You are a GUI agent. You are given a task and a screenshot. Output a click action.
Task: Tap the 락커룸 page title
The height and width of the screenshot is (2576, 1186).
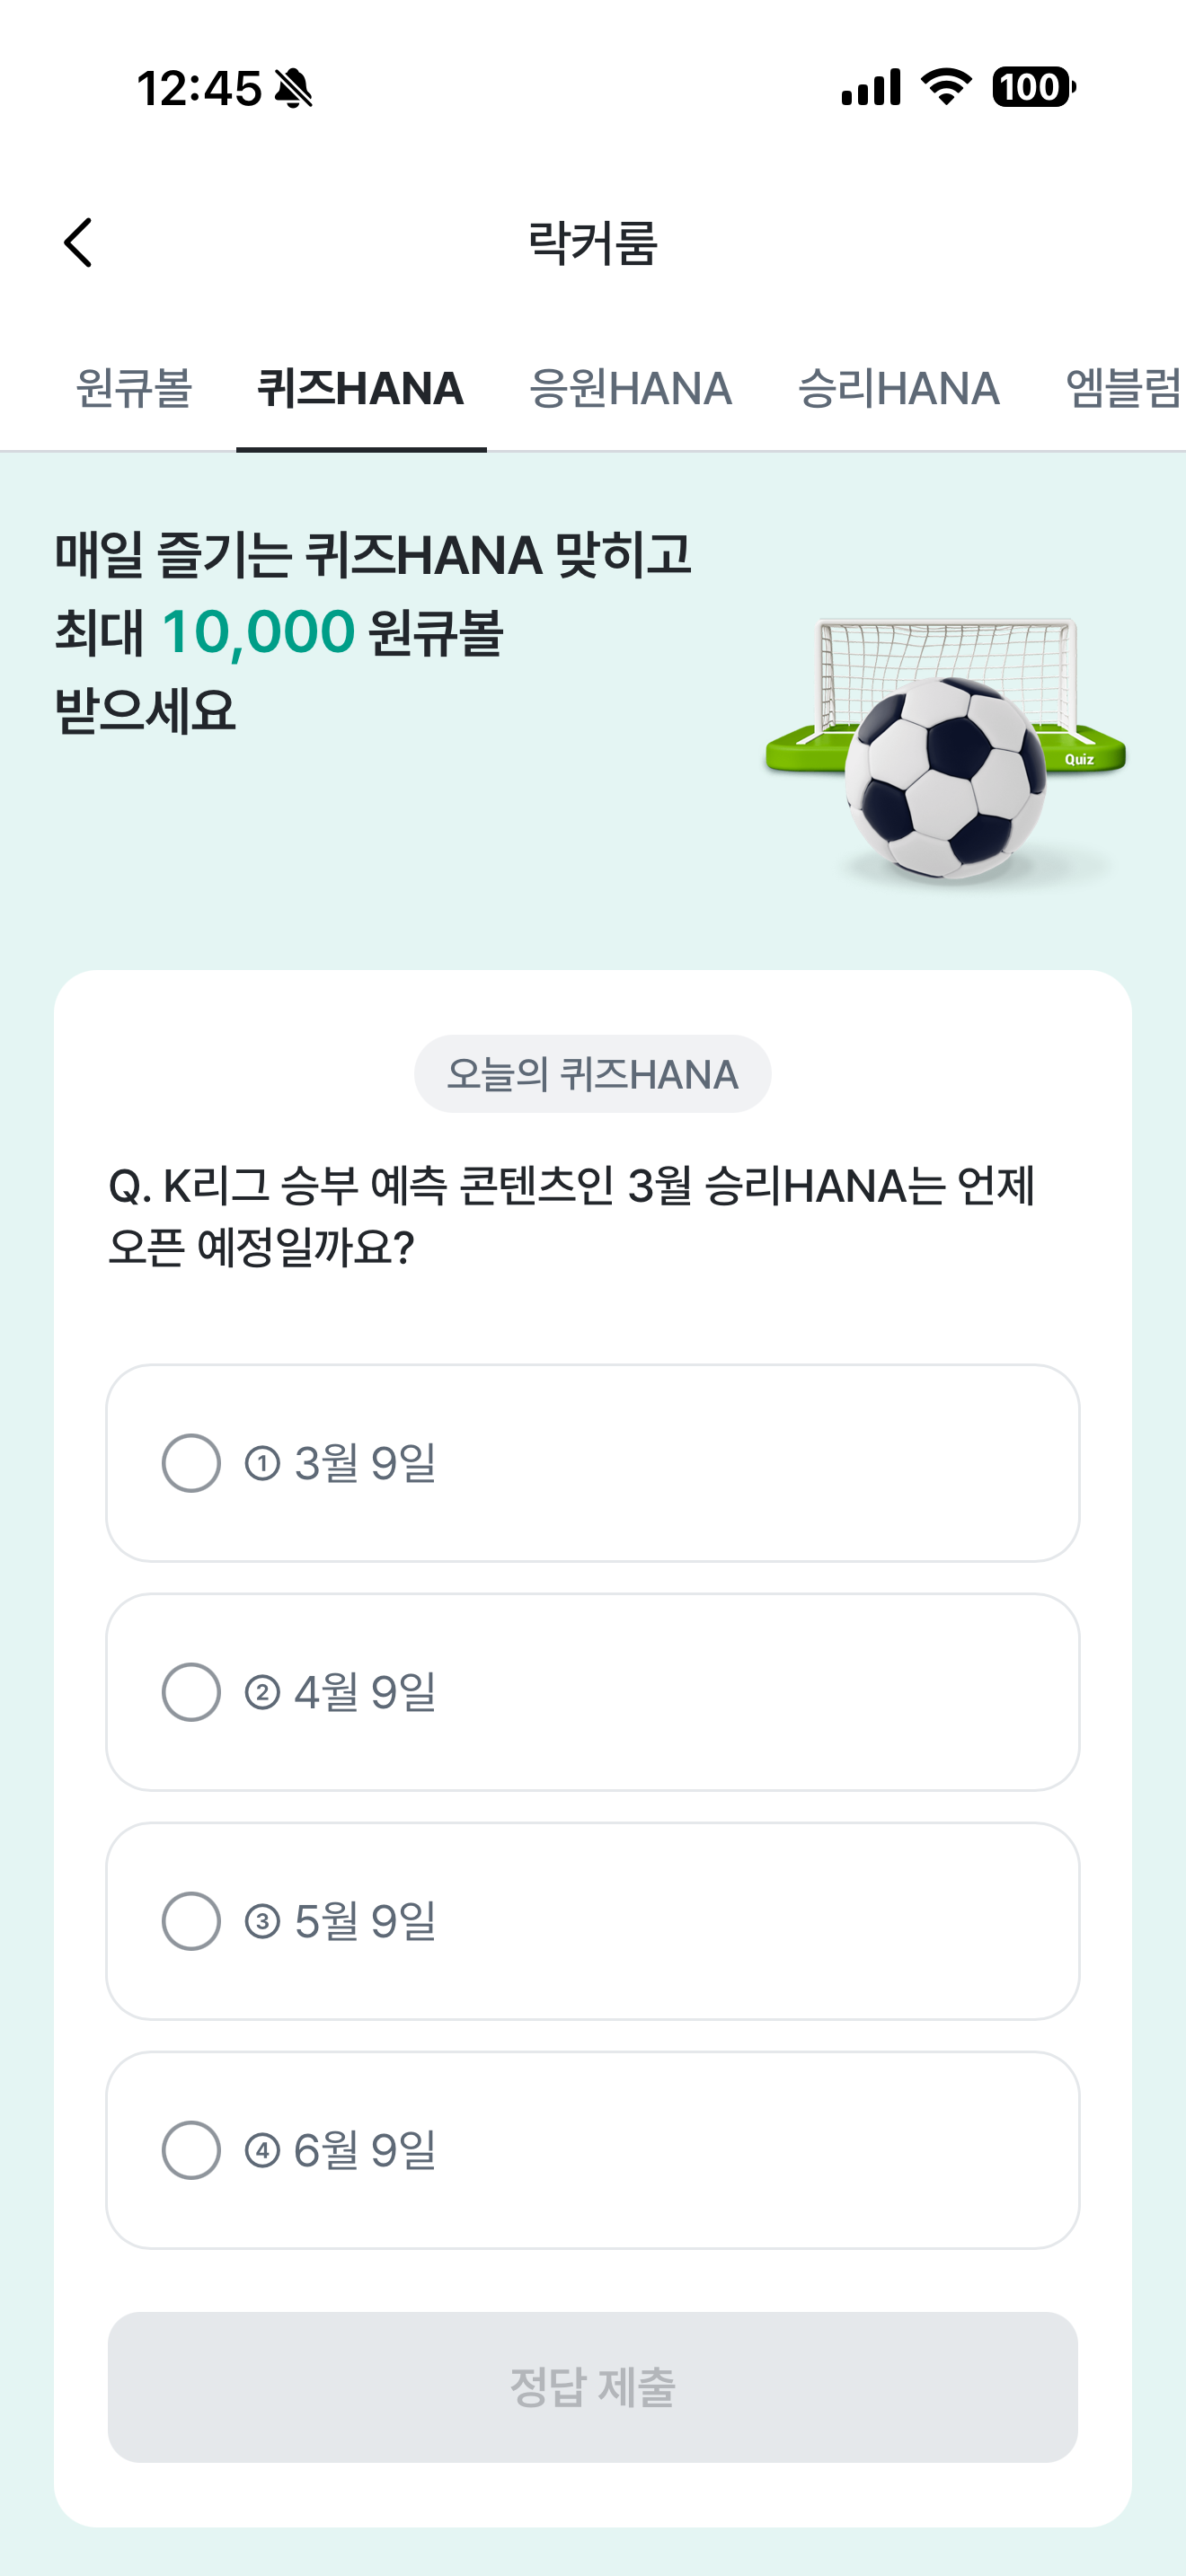coord(593,243)
